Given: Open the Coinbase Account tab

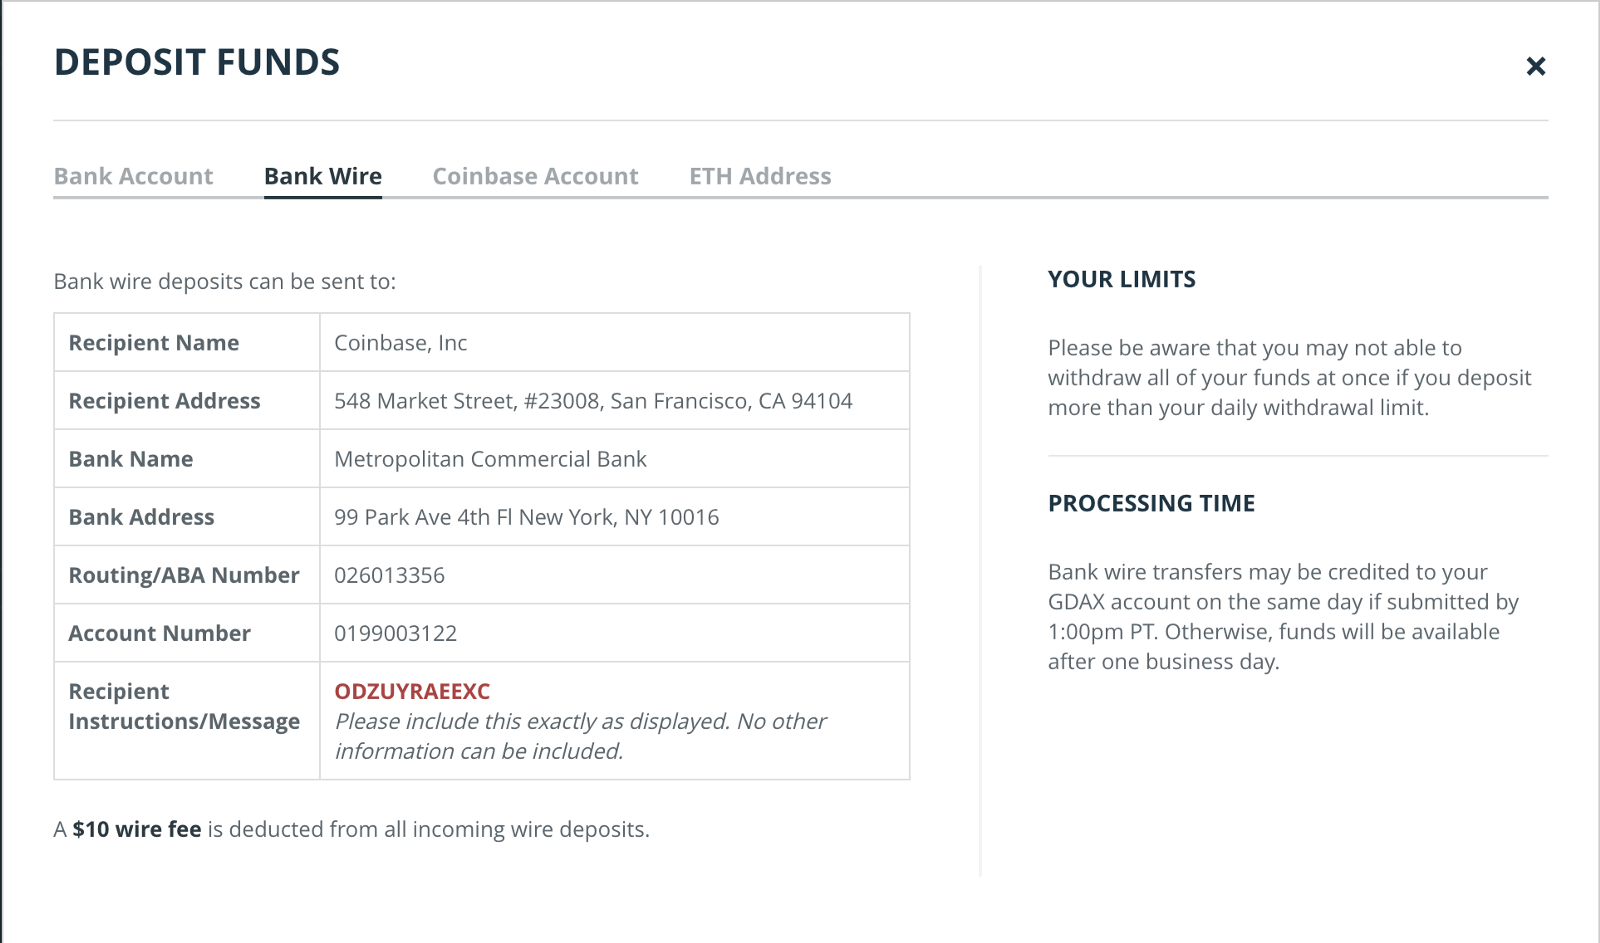Looking at the screenshot, I should [x=535, y=177].
